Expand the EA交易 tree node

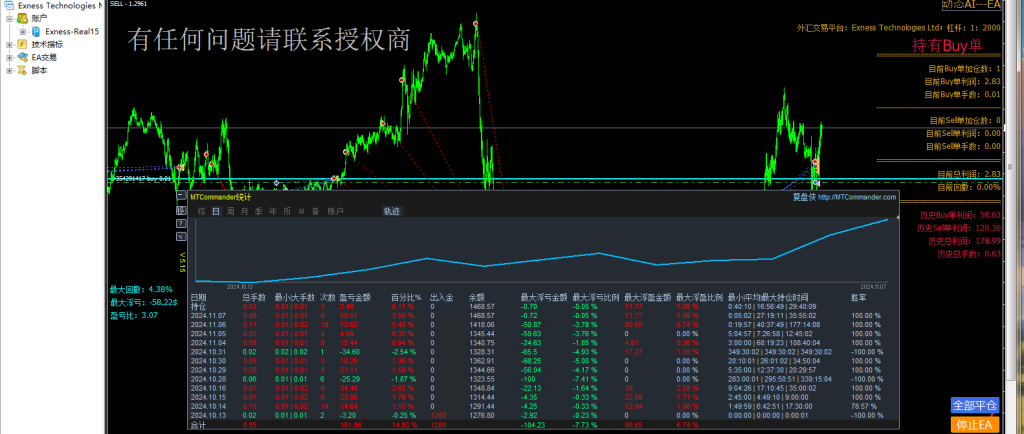pyautogui.click(x=9, y=57)
